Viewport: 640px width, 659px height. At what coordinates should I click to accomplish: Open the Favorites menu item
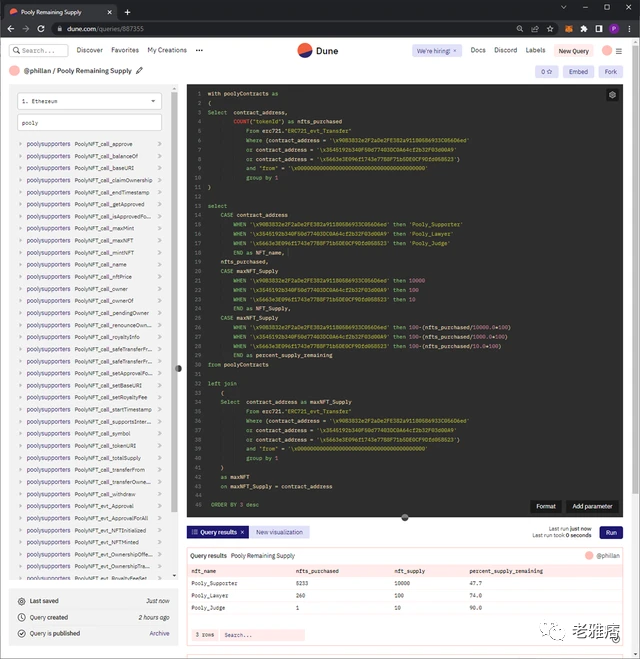(x=125, y=50)
